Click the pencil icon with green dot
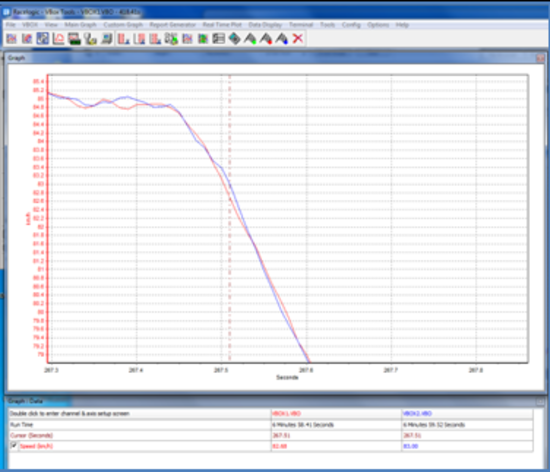This screenshot has width=550, height=472. point(250,38)
